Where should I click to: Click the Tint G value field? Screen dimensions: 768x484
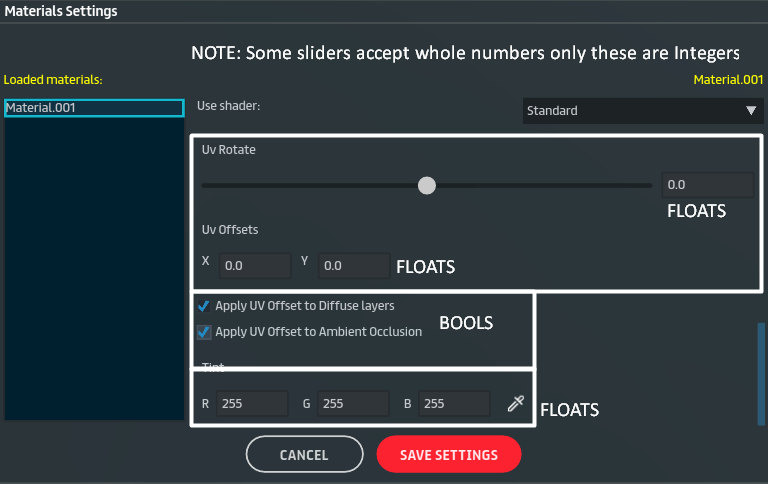(x=353, y=404)
